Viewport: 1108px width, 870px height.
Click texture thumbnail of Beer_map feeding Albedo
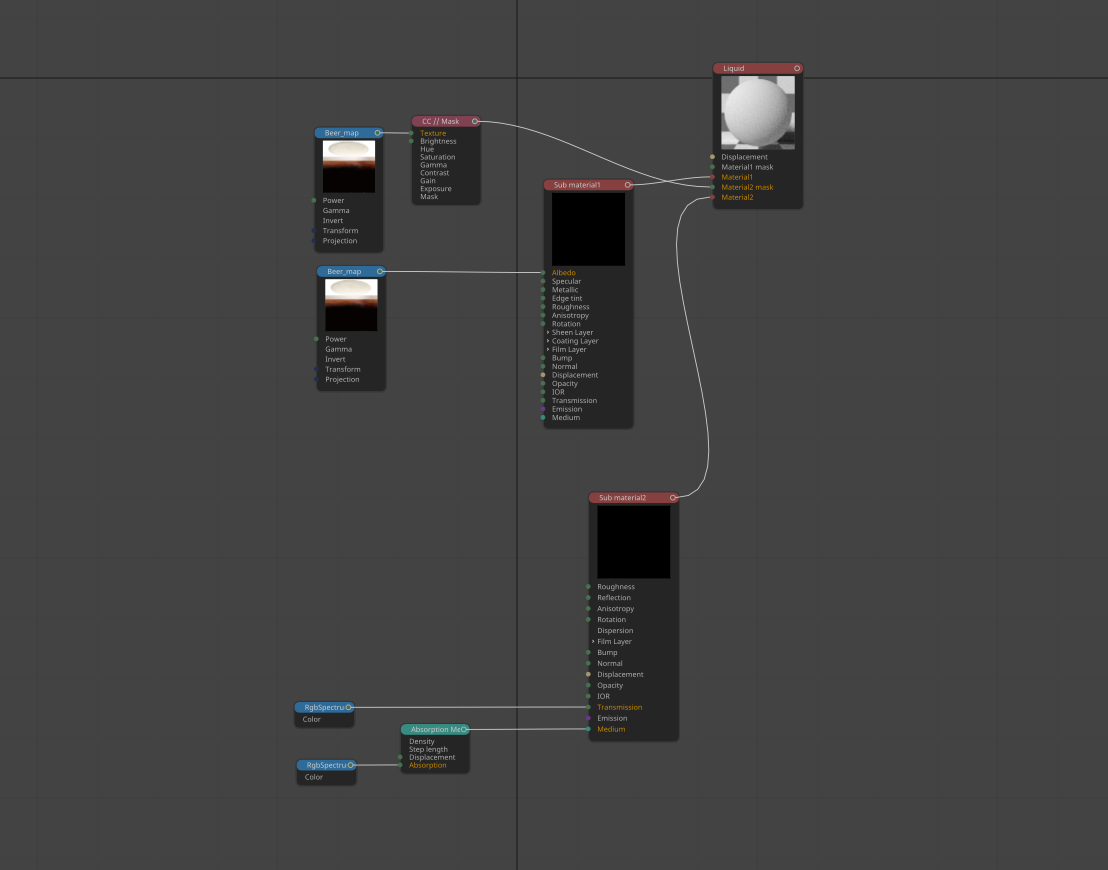click(x=351, y=305)
